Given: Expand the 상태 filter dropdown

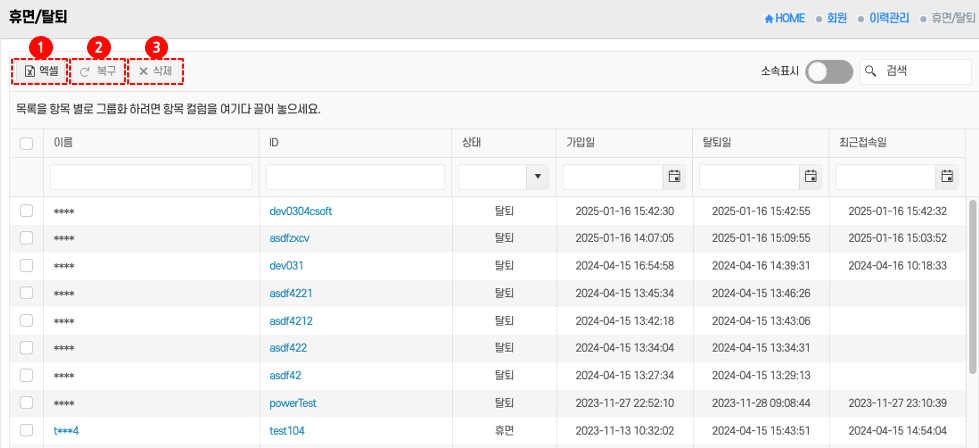Looking at the screenshot, I should [x=540, y=177].
